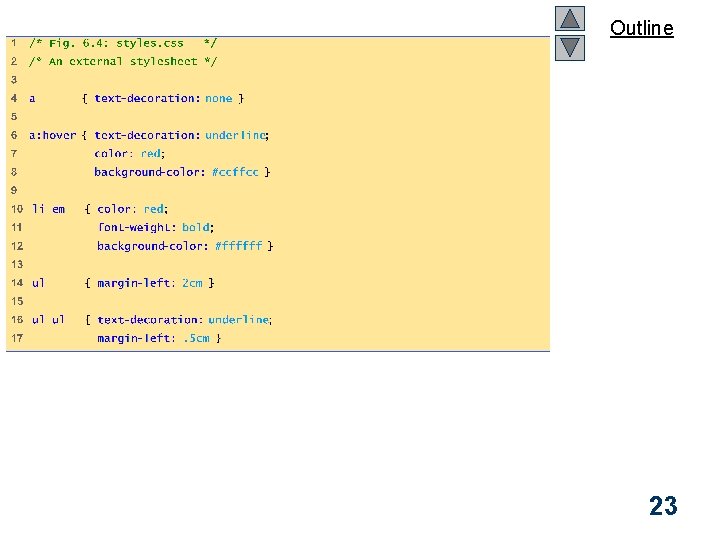The width and height of the screenshot is (720, 540).
Task: Click the '.5cm' margin value
Action: pos(196,338)
